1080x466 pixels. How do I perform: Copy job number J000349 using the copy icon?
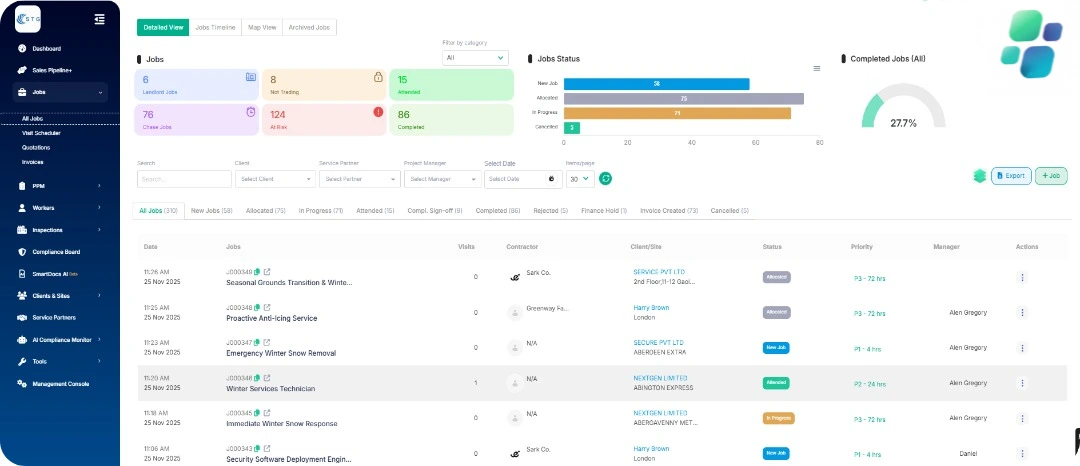pos(257,271)
